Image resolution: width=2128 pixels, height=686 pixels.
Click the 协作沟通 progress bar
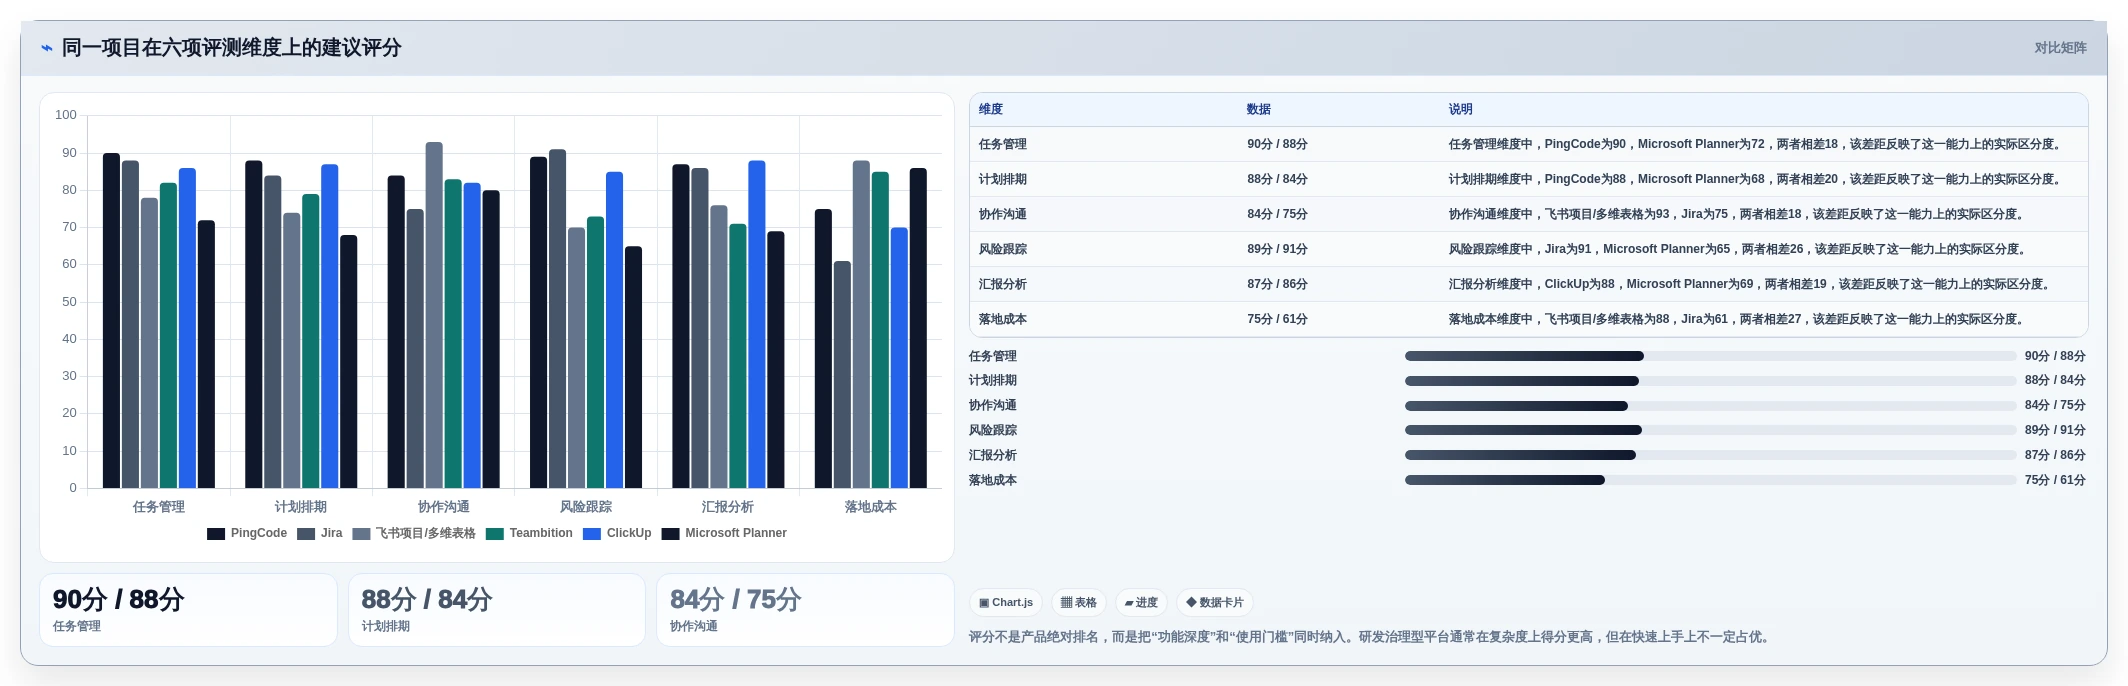click(1710, 406)
